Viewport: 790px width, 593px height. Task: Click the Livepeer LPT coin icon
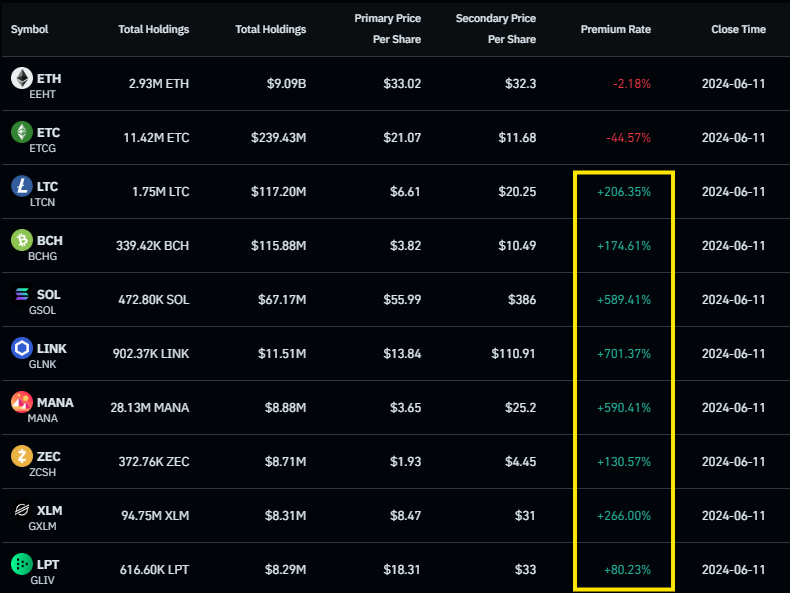point(22,564)
